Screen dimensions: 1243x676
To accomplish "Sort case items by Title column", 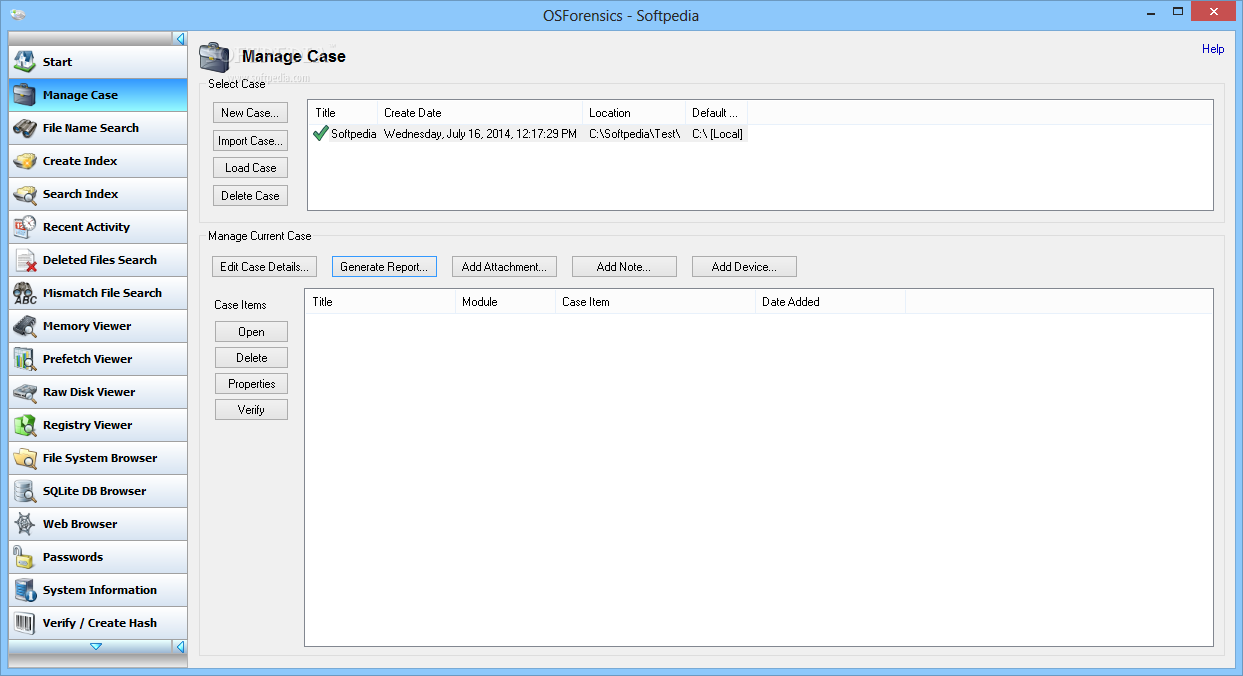I will click(x=380, y=301).
